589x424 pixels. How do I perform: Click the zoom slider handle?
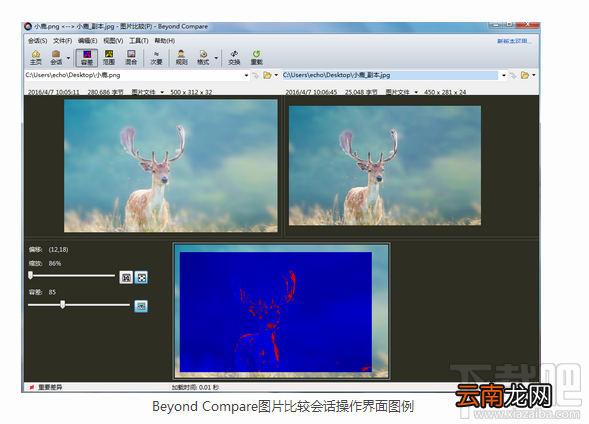(31, 275)
